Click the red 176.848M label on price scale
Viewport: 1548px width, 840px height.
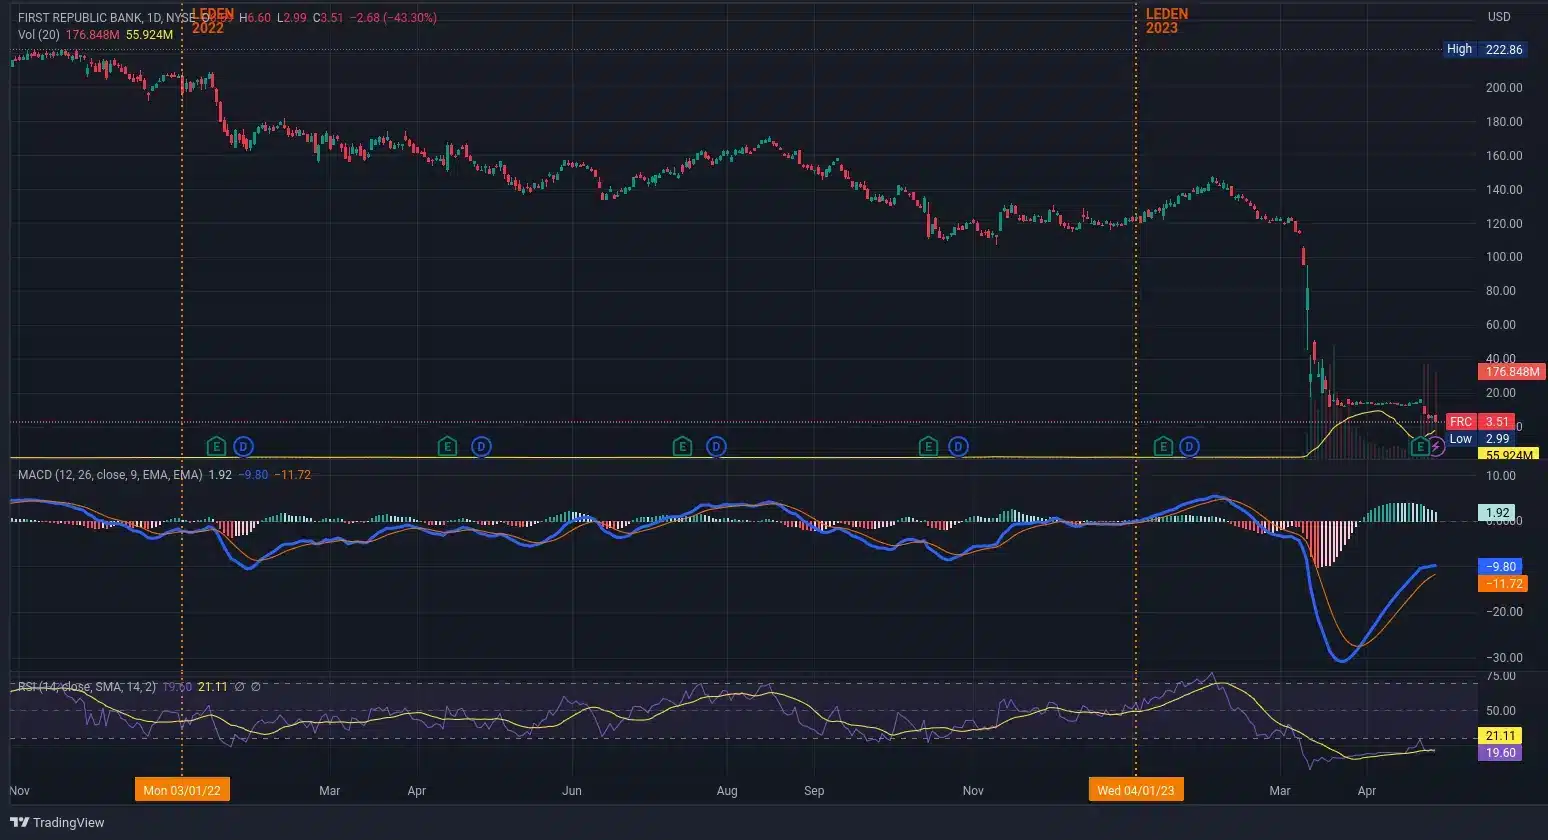(x=1511, y=371)
